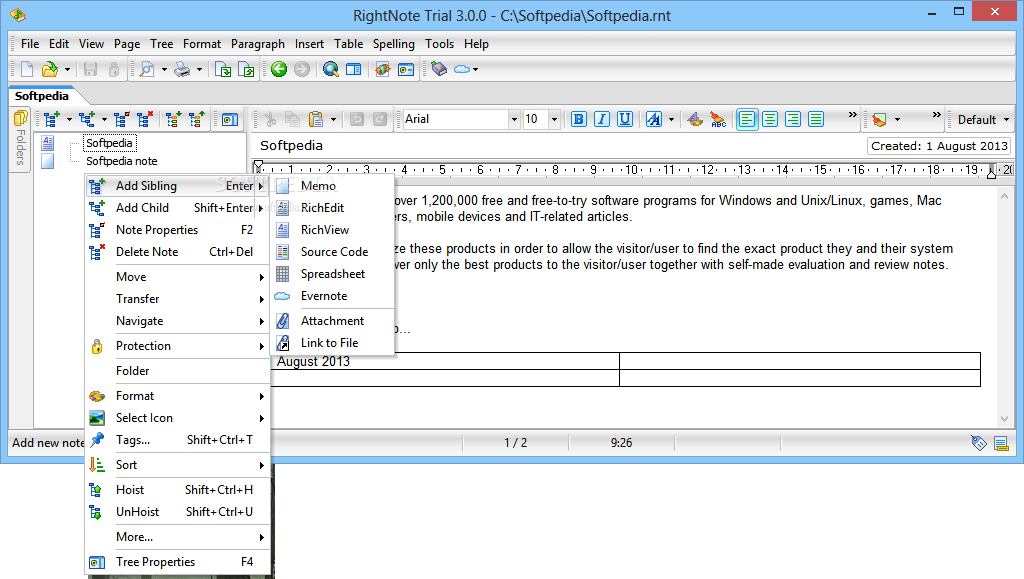Click the purple book icon
Viewport: 1024px width, 579px height.
(x=439, y=69)
